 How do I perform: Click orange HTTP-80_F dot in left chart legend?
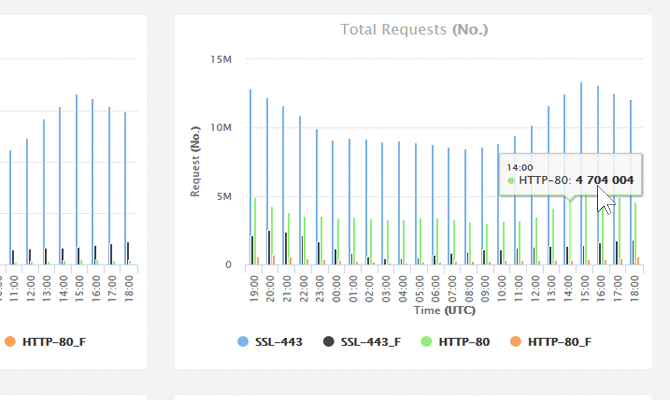tap(11, 342)
